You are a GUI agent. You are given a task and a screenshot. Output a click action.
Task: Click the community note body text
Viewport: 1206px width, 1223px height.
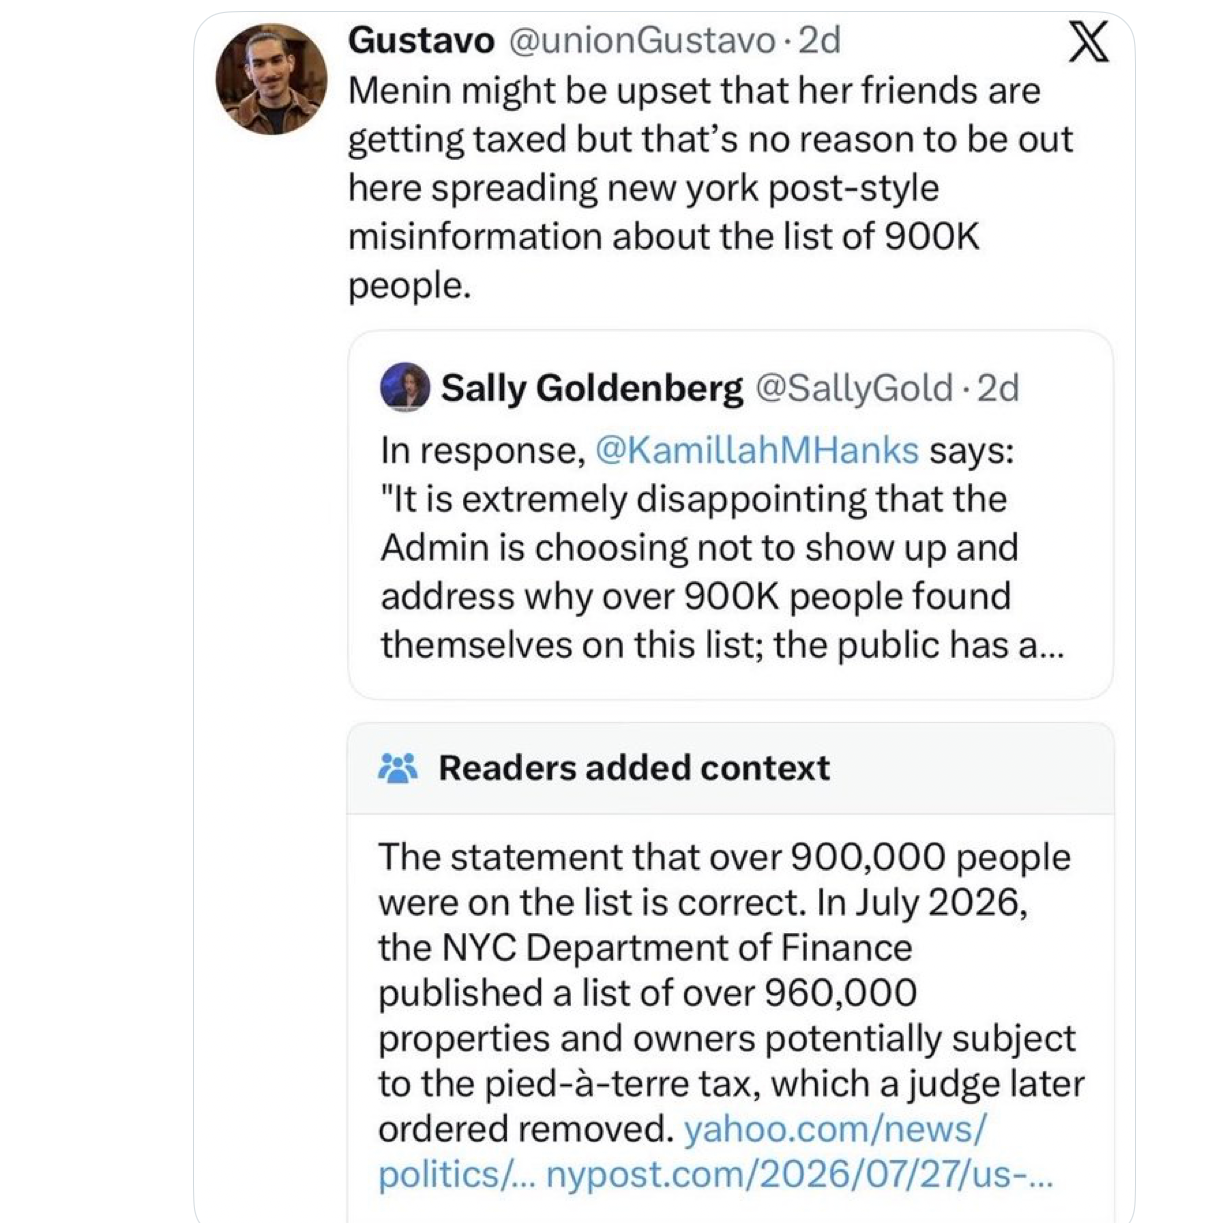(x=731, y=1015)
